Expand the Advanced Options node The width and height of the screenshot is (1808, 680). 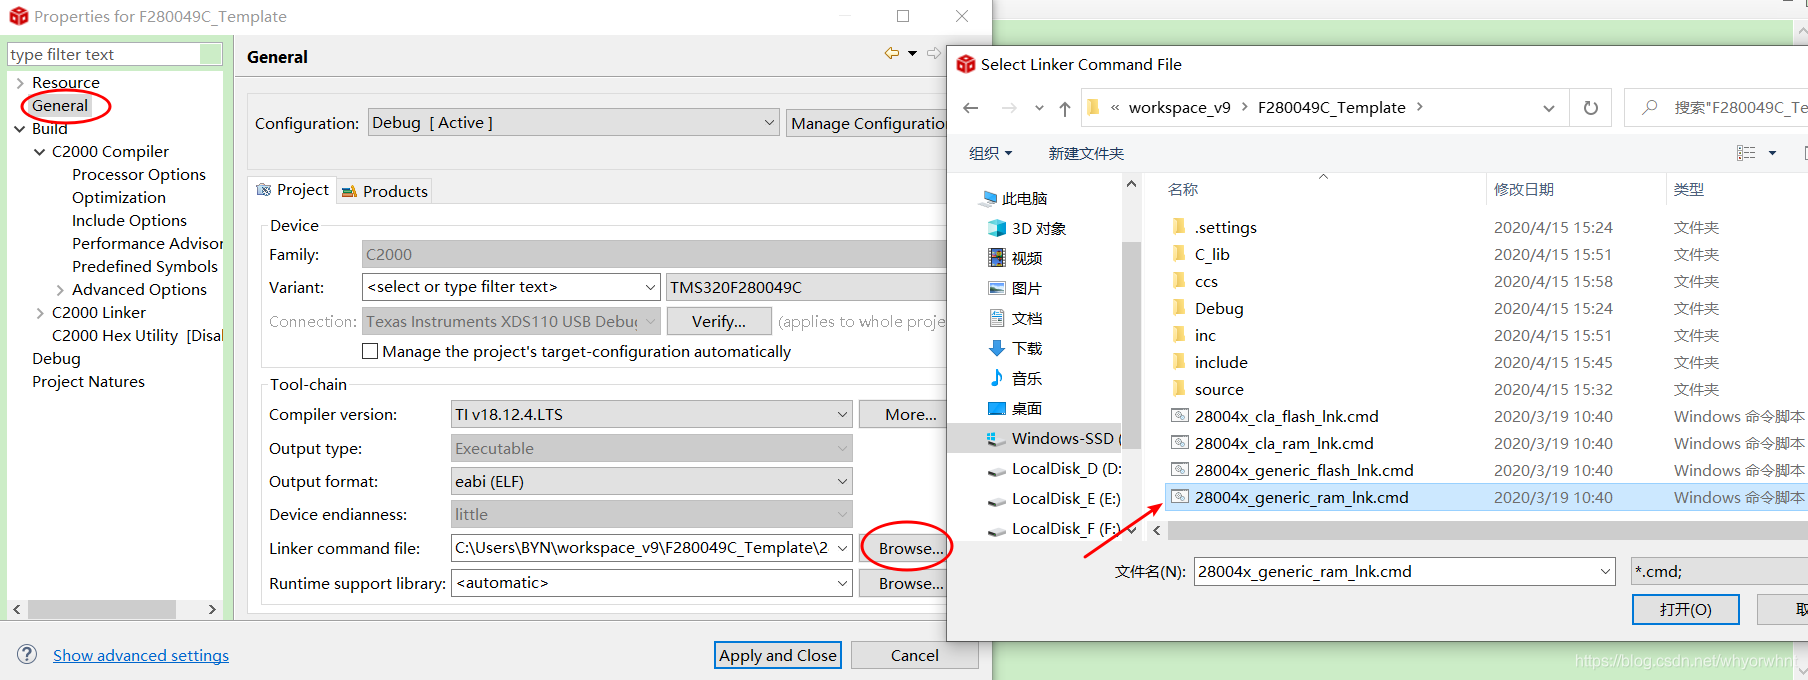point(60,290)
